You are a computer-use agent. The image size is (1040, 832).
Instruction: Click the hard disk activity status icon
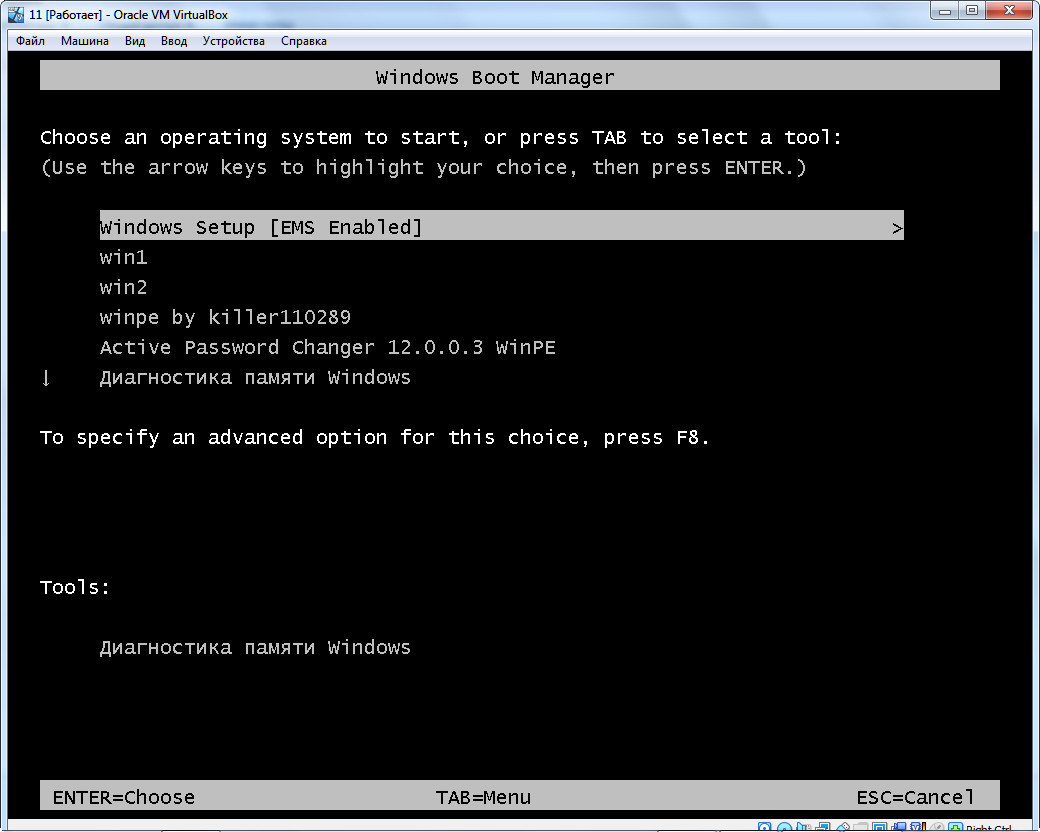click(x=764, y=828)
